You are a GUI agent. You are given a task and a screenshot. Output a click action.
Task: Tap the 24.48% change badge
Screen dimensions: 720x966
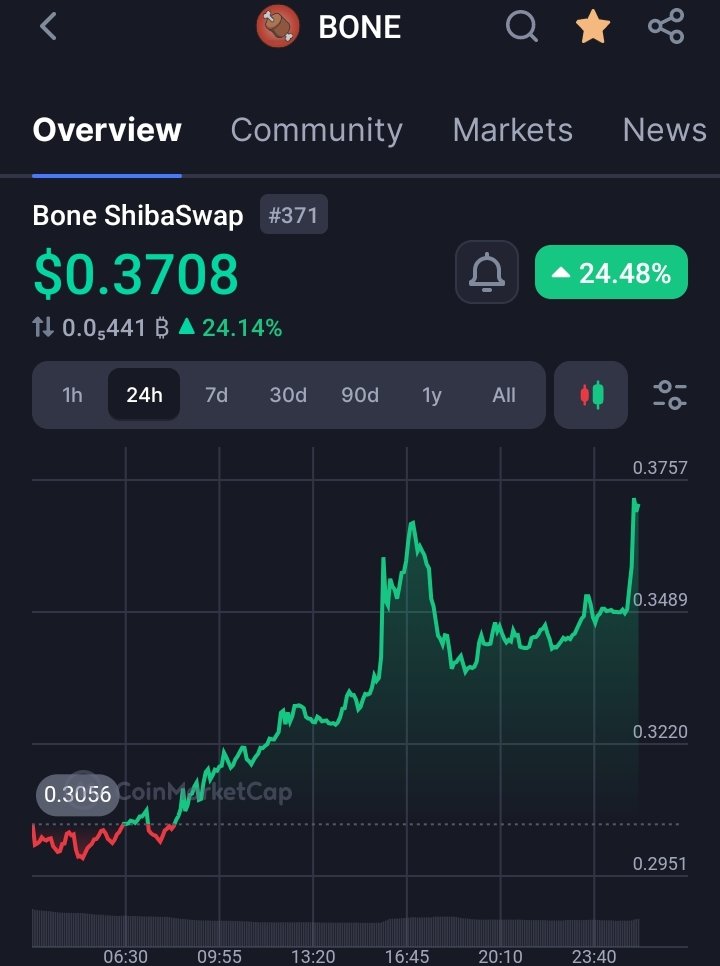pyautogui.click(x=611, y=272)
